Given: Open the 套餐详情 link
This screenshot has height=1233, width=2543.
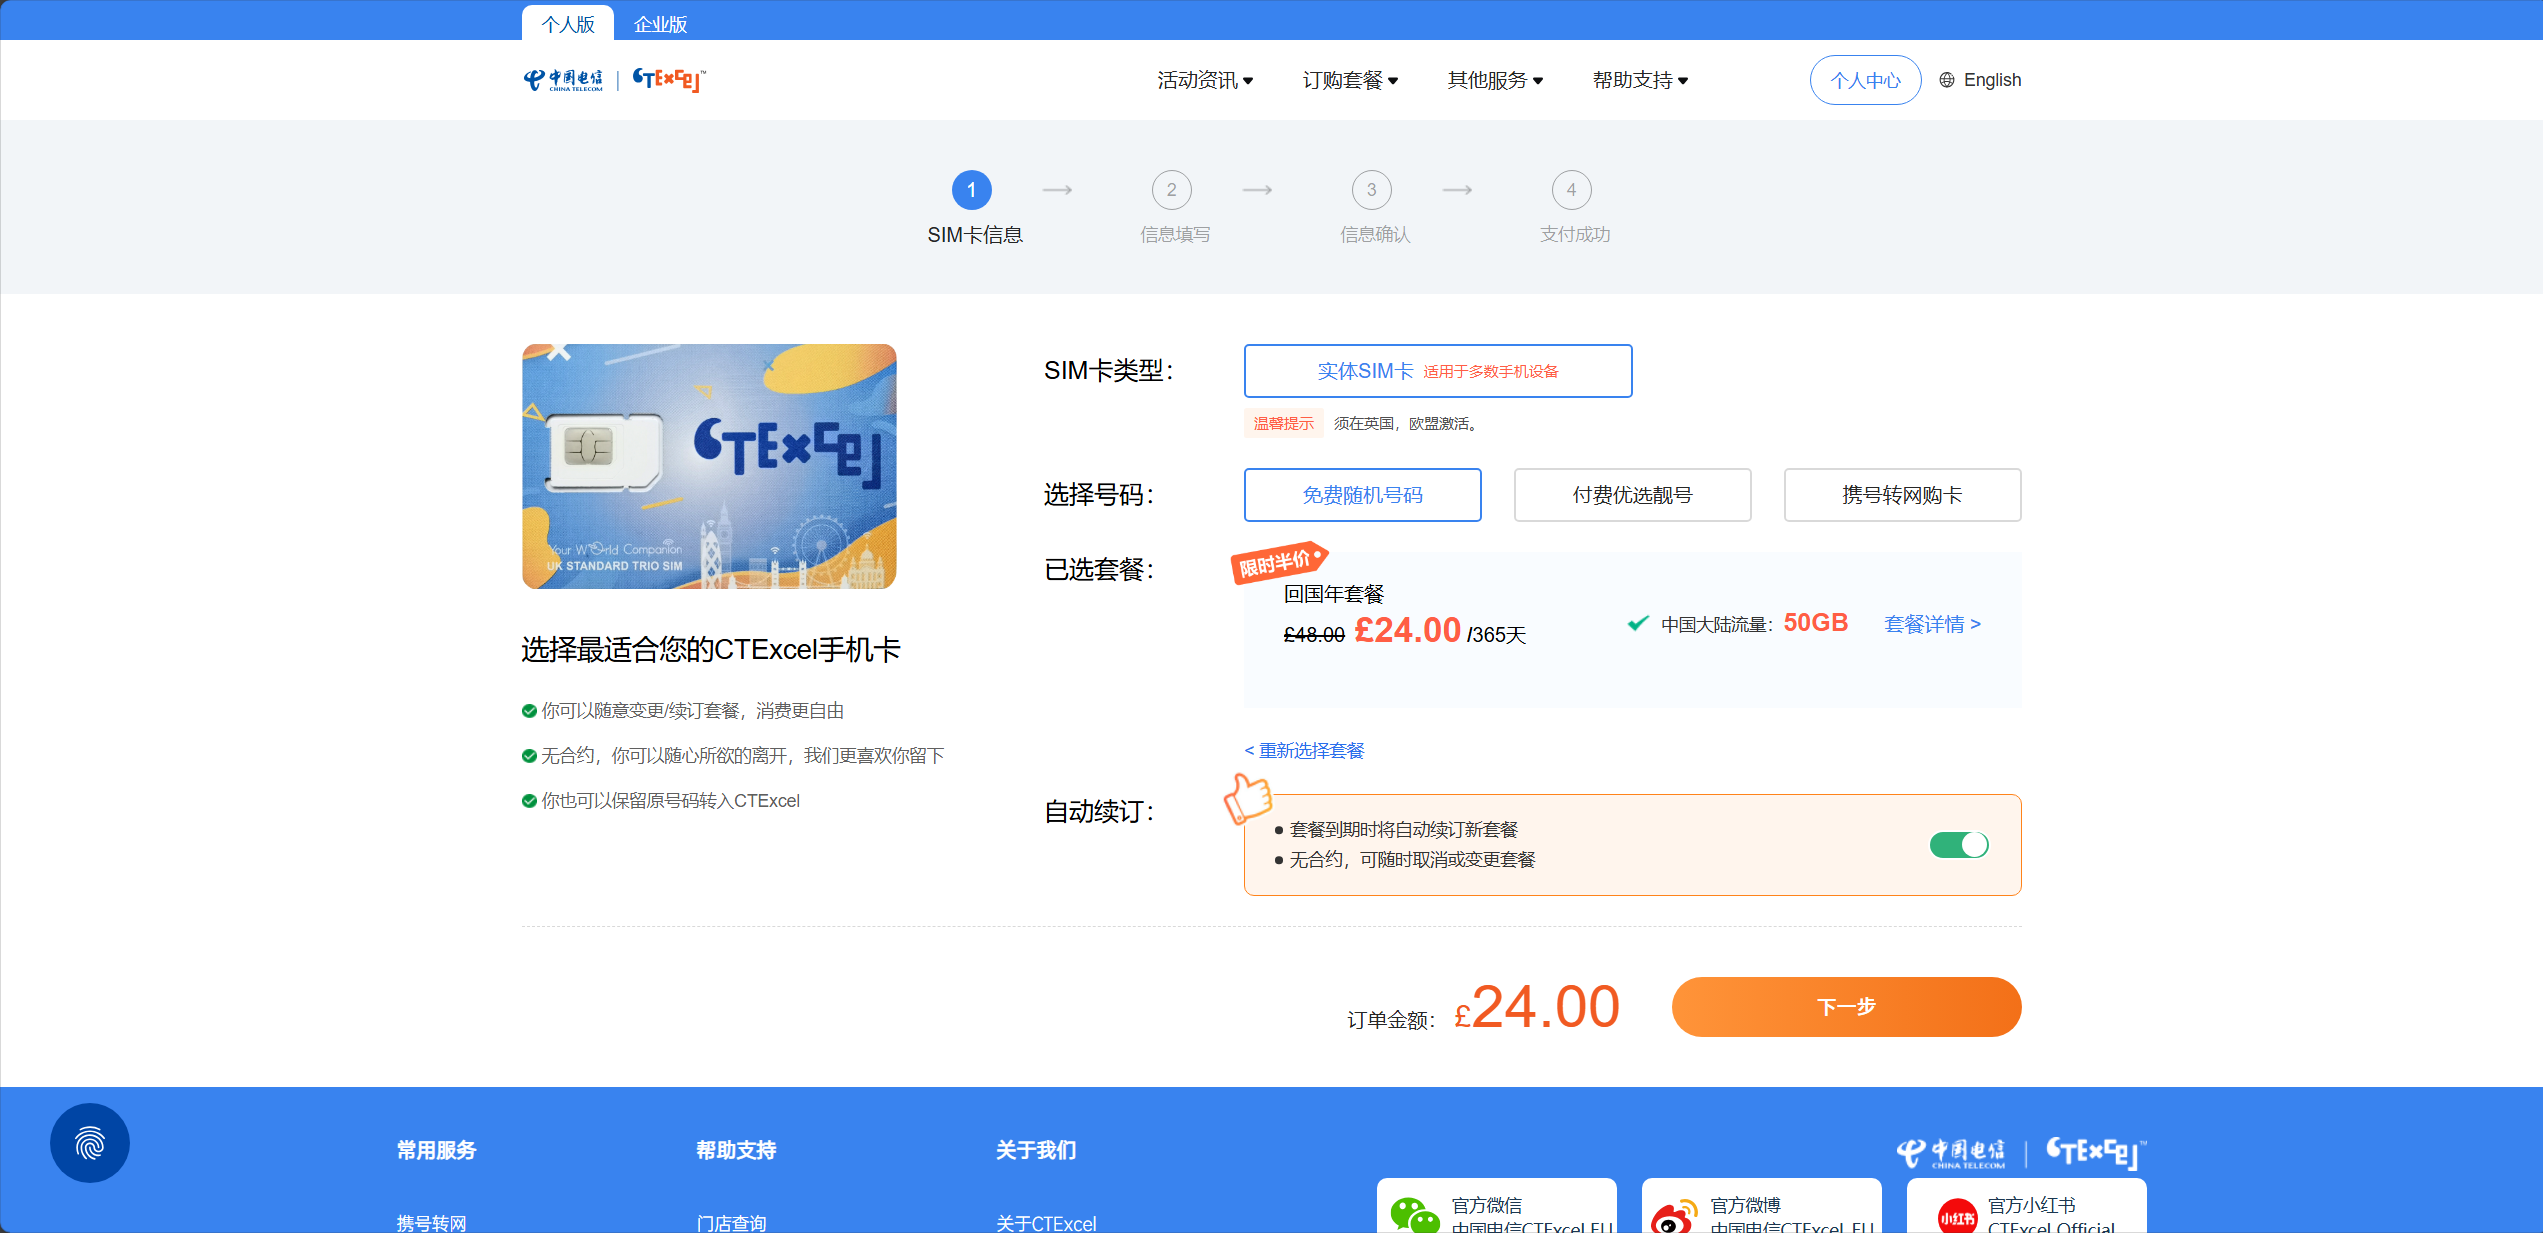Looking at the screenshot, I should 1932,624.
